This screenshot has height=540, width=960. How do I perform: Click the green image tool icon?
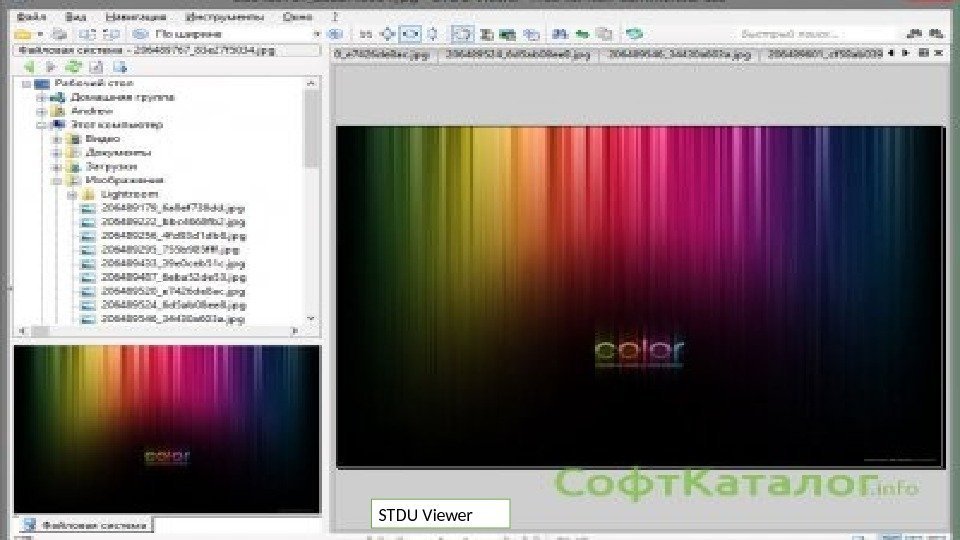click(x=508, y=34)
